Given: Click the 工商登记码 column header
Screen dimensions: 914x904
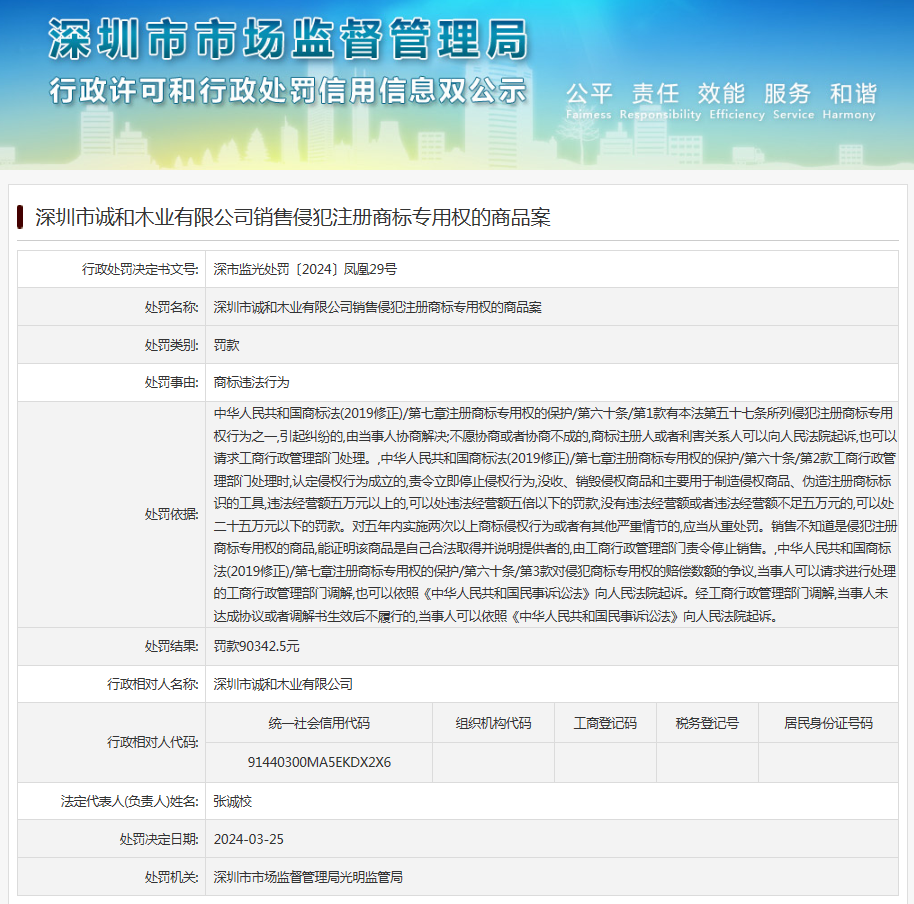Looking at the screenshot, I should (x=605, y=723).
